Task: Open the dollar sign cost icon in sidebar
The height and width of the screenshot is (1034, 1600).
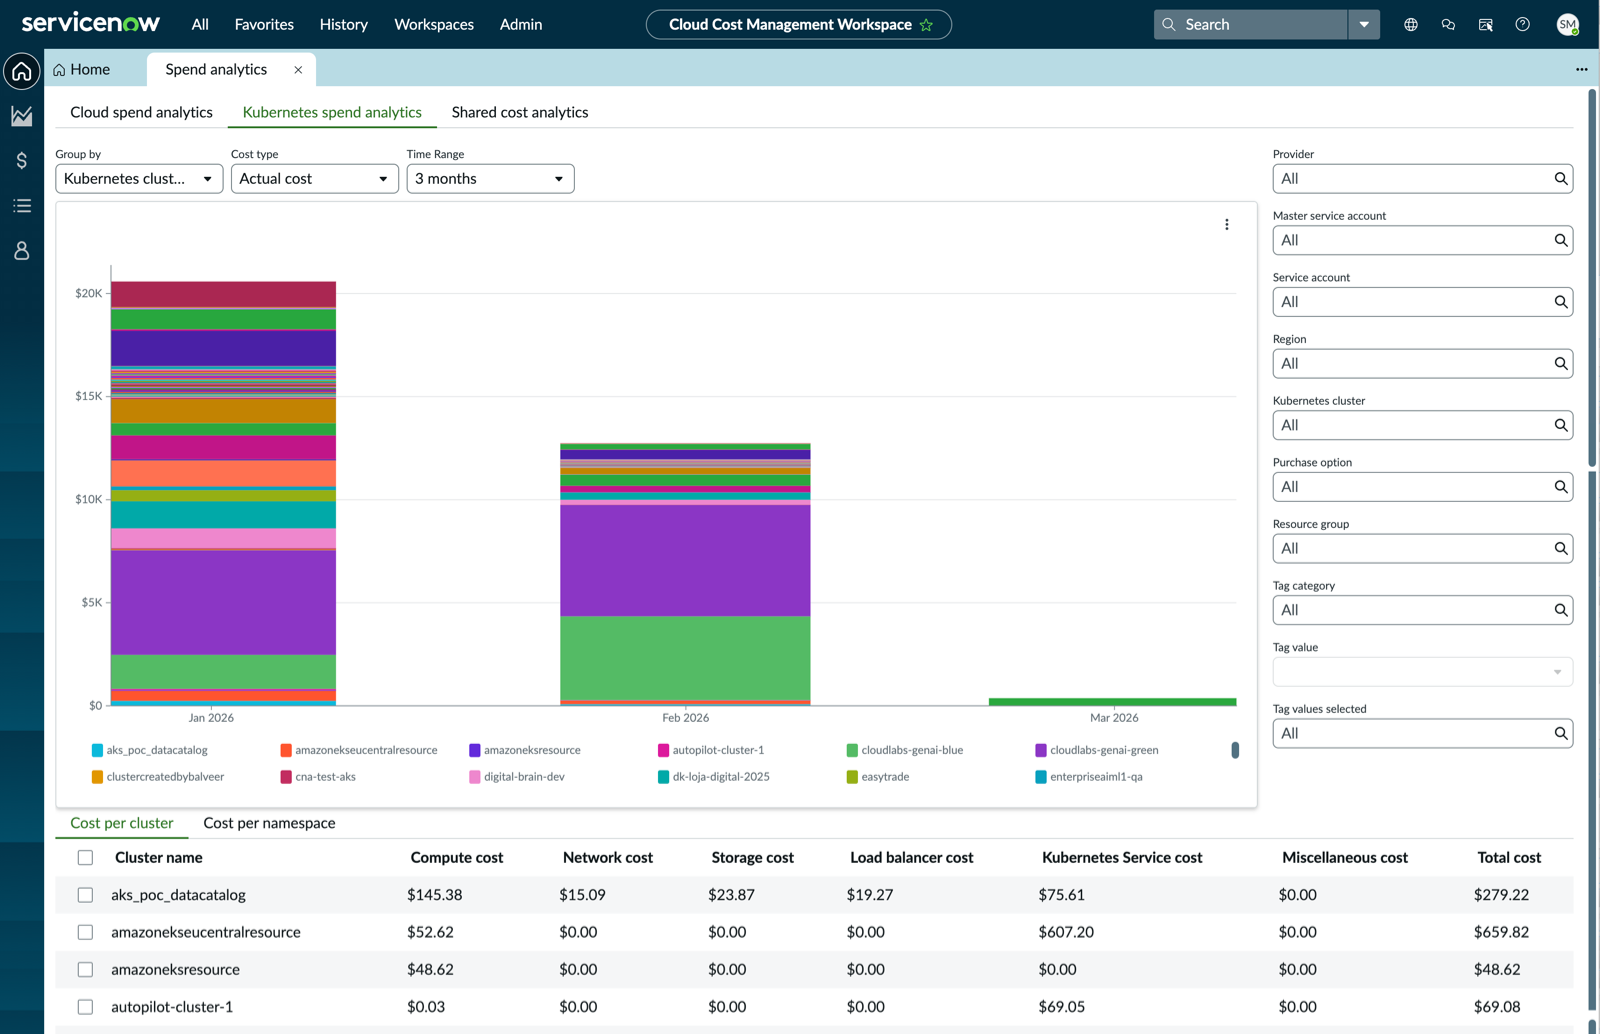Action: click(x=22, y=160)
